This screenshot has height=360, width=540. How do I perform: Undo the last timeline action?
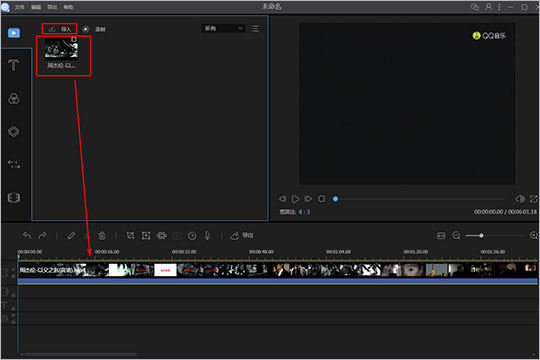[x=27, y=235]
